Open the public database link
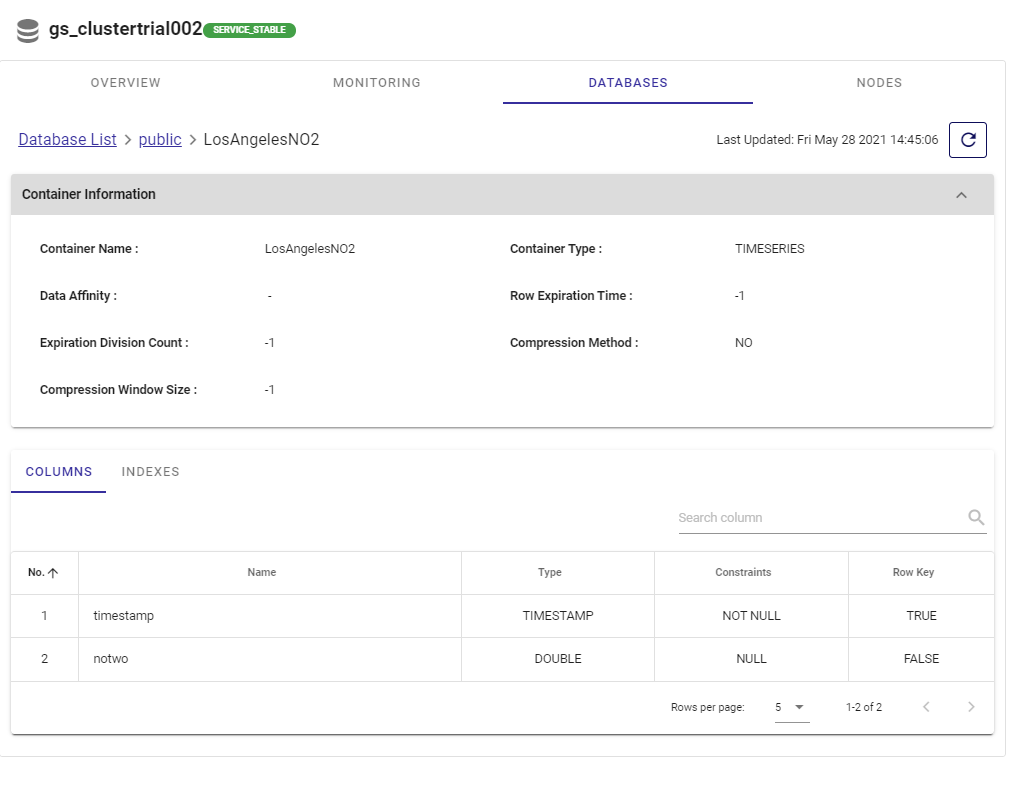 coord(160,140)
